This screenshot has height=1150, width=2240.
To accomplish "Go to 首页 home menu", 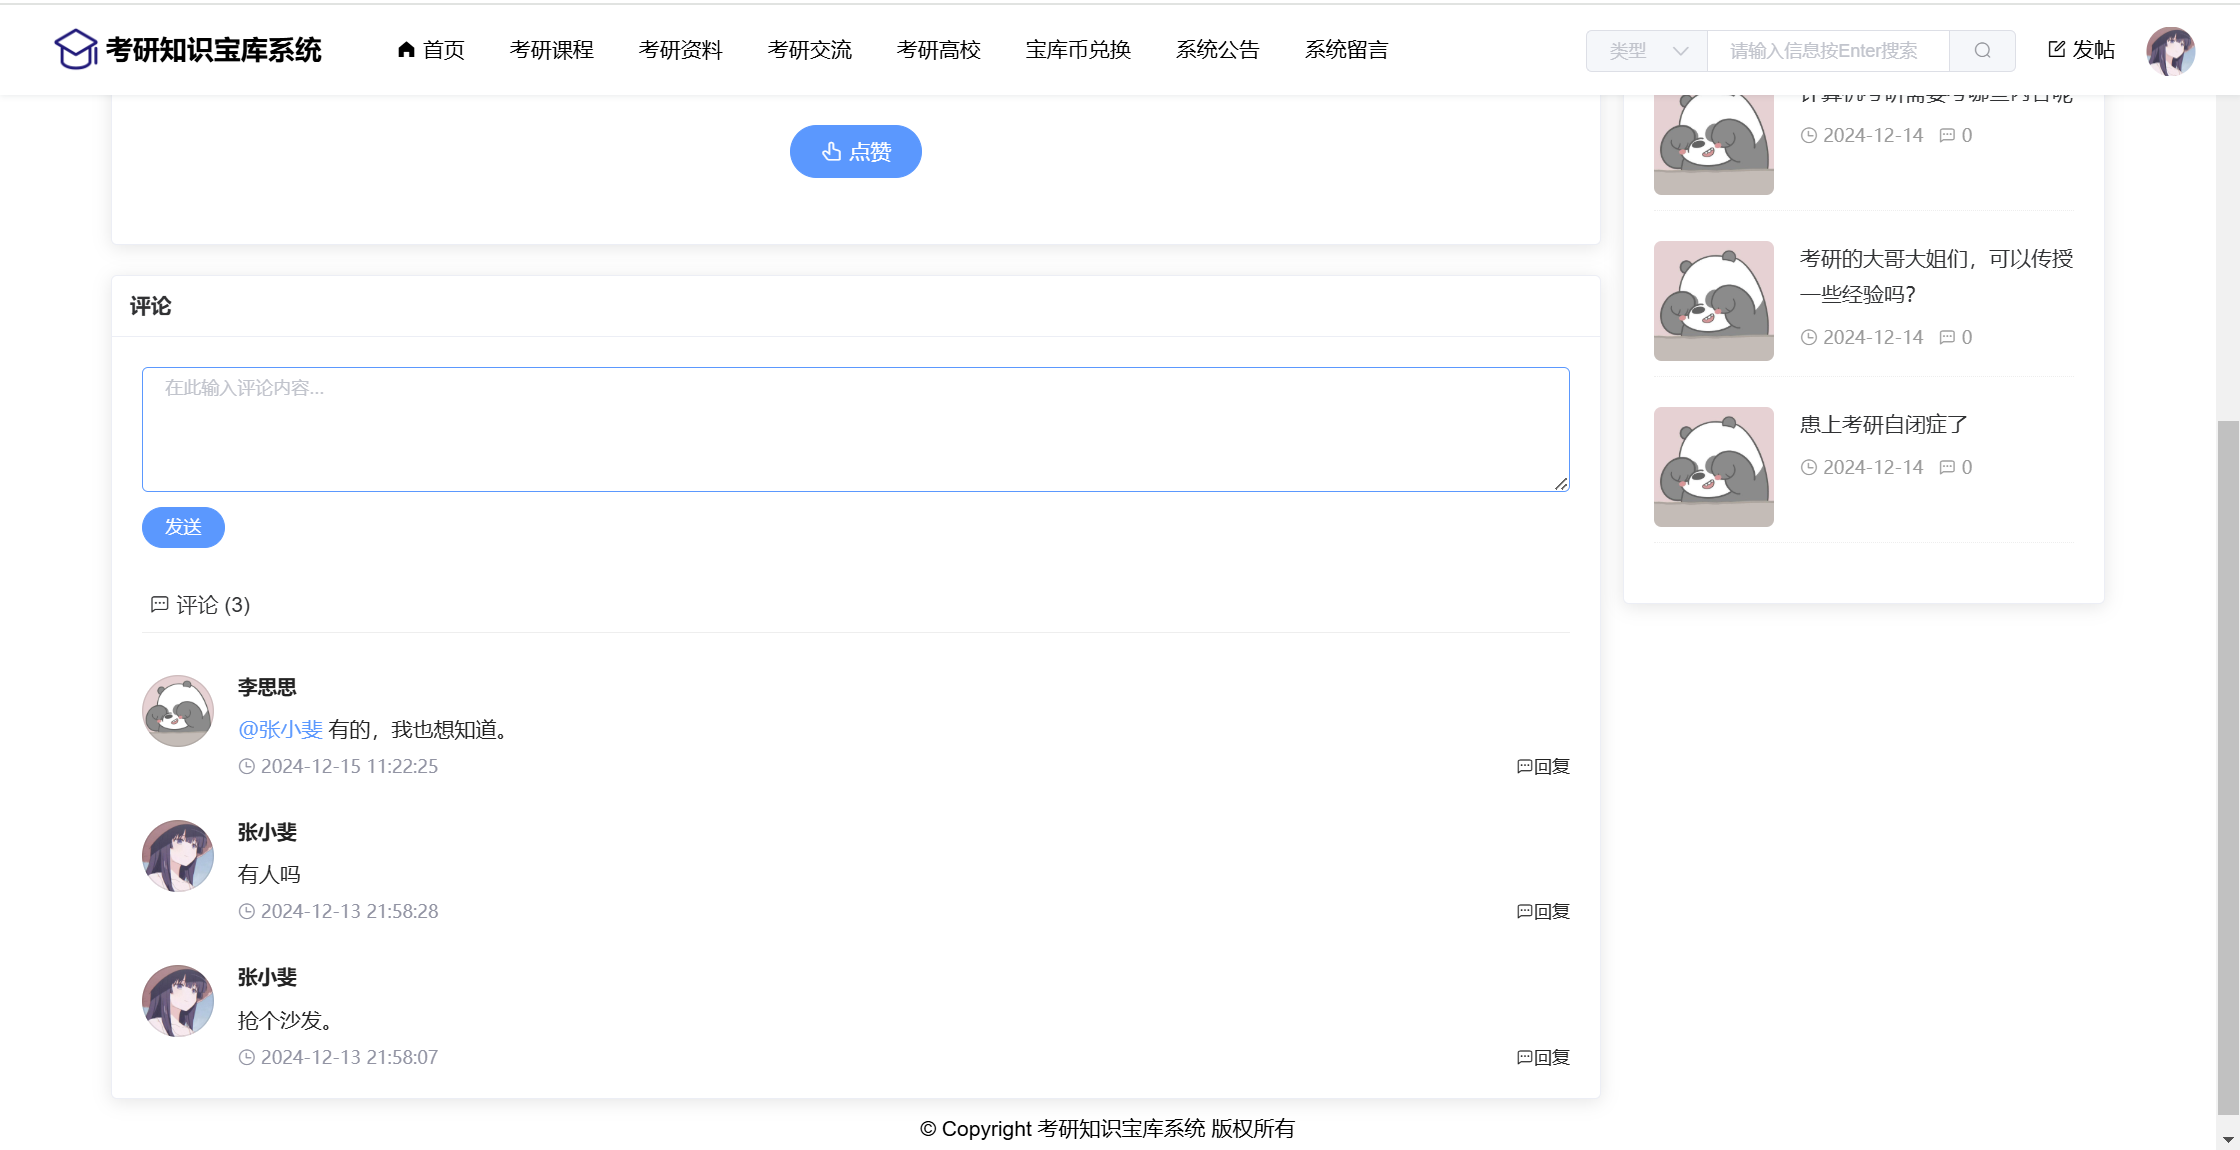I will click(431, 50).
